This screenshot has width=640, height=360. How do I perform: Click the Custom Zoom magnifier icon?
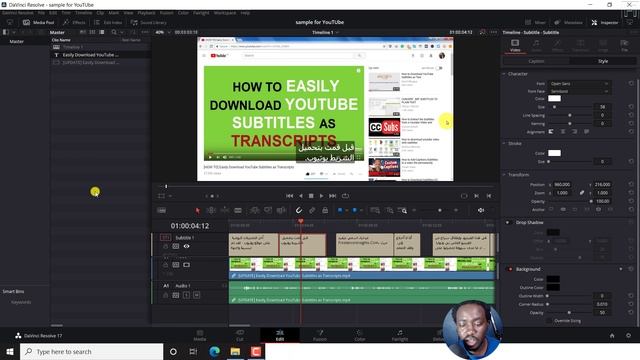tap(403, 211)
